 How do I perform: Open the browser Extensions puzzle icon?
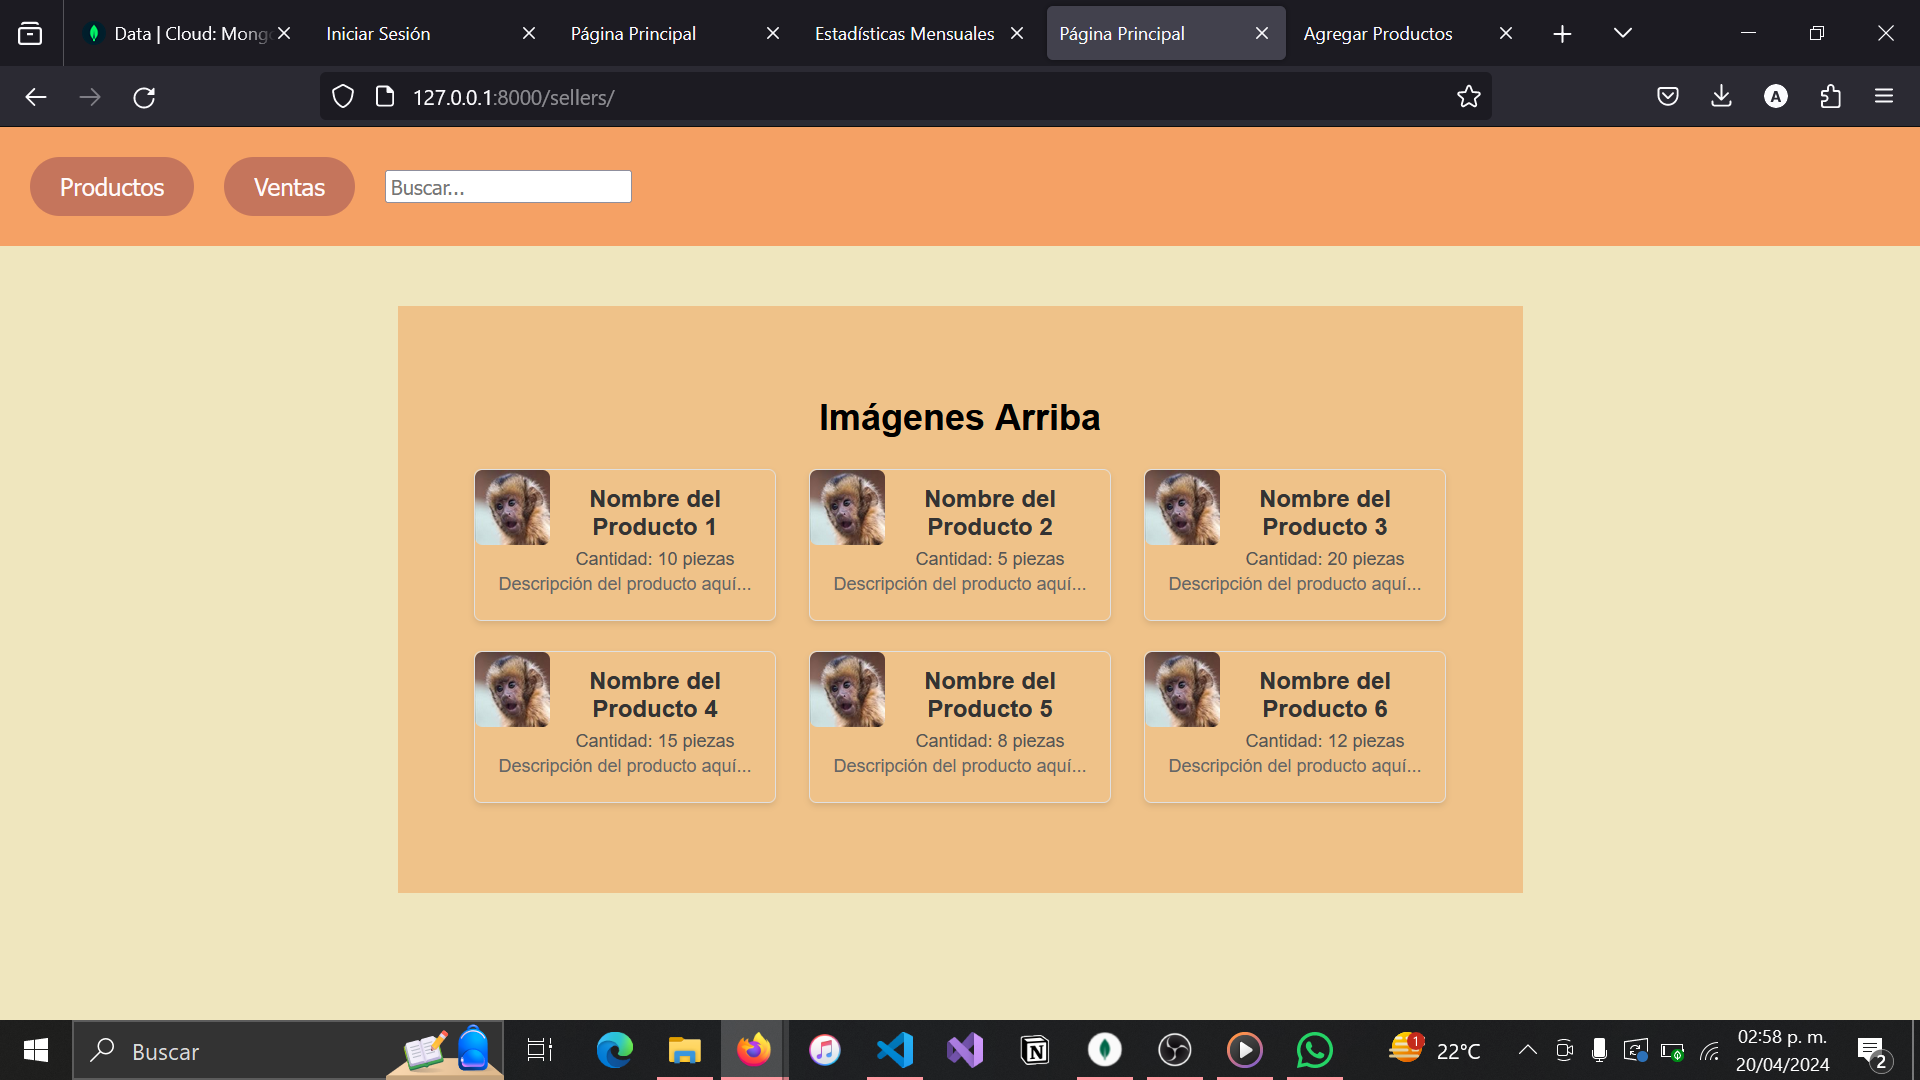pyautogui.click(x=1830, y=97)
